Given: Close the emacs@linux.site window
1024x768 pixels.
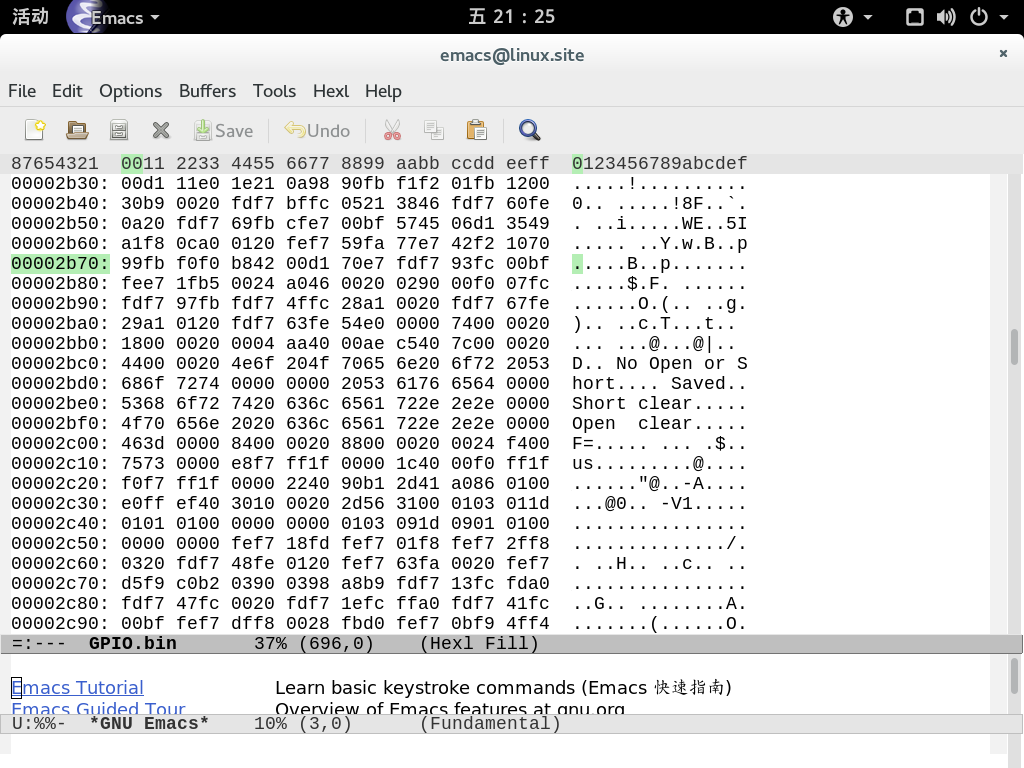Looking at the screenshot, I should (x=1003, y=54).
